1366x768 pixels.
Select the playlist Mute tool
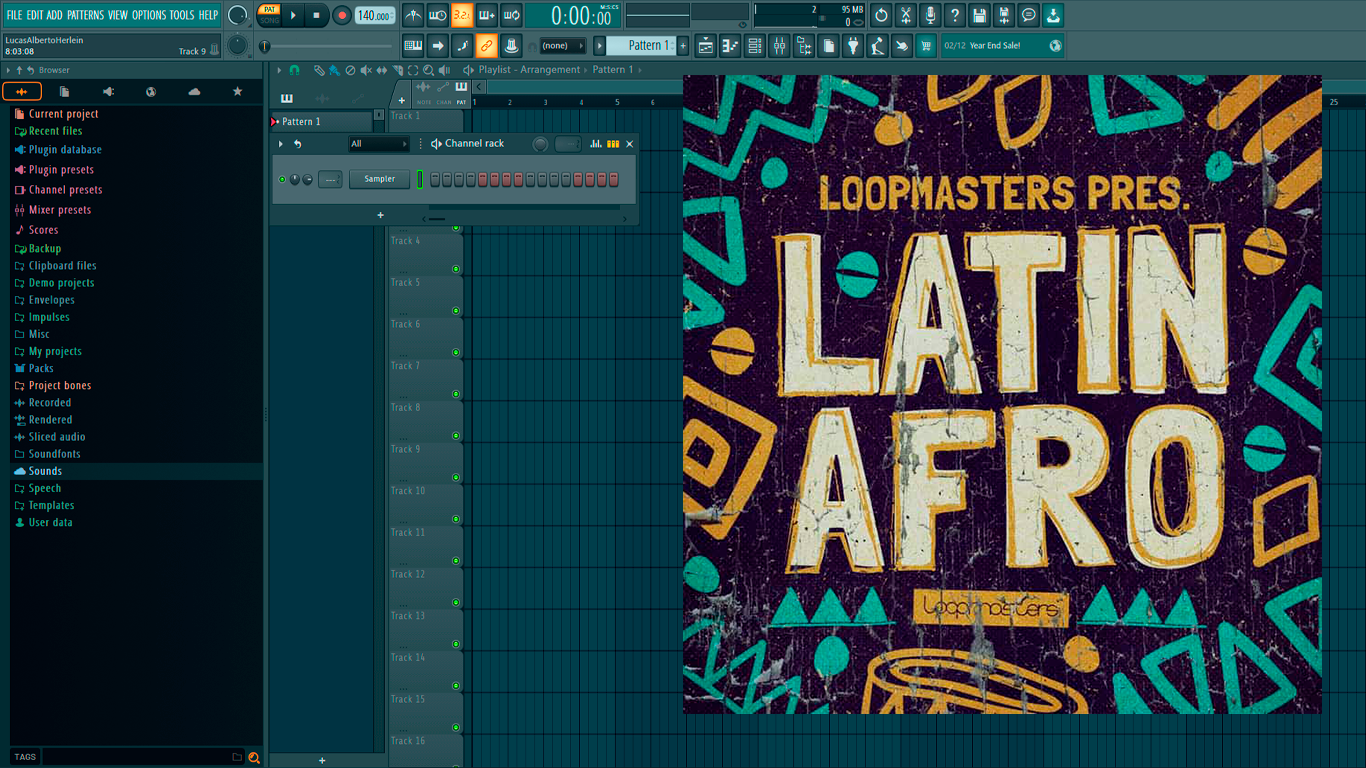click(366, 70)
